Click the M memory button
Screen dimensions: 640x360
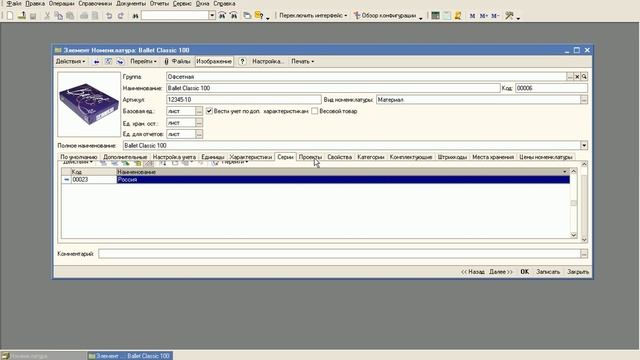pyautogui.click(x=472, y=16)
